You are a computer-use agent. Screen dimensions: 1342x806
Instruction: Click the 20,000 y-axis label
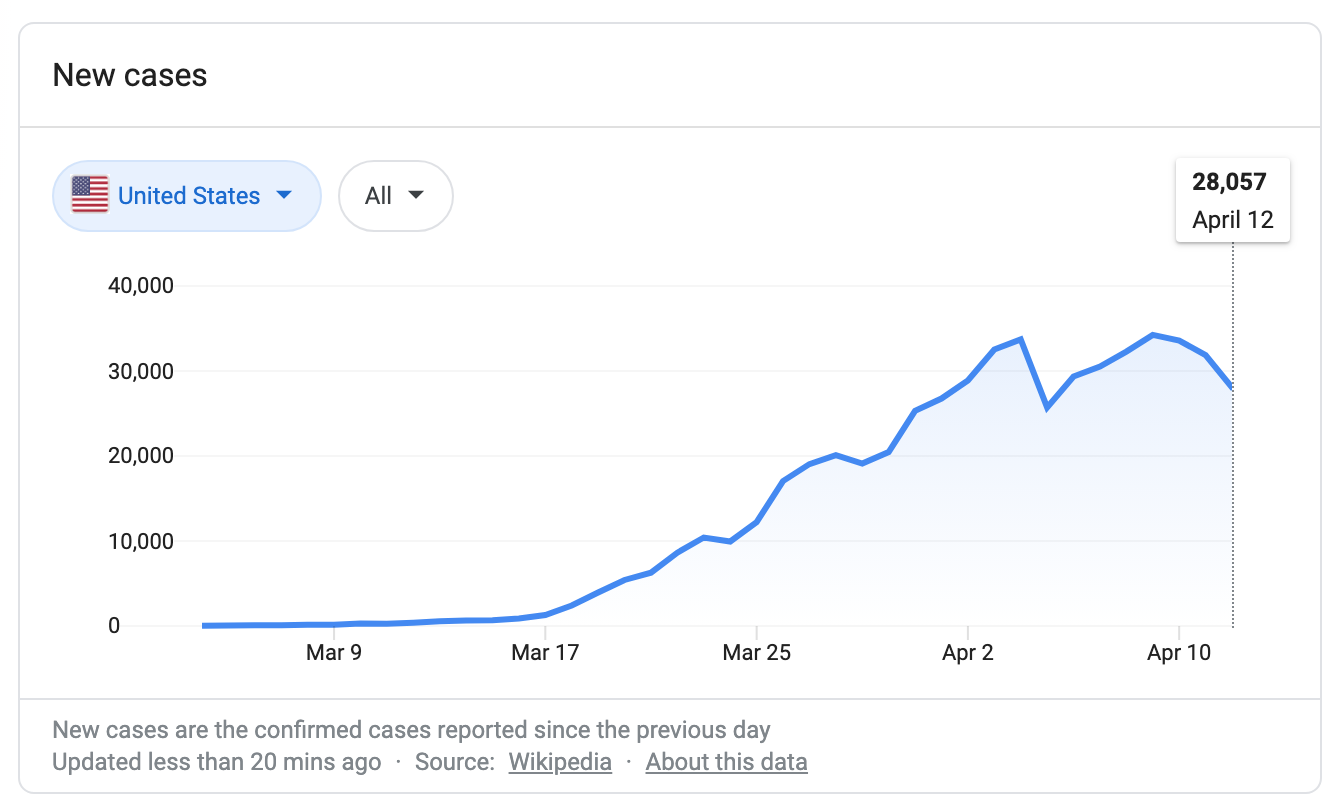140,456
